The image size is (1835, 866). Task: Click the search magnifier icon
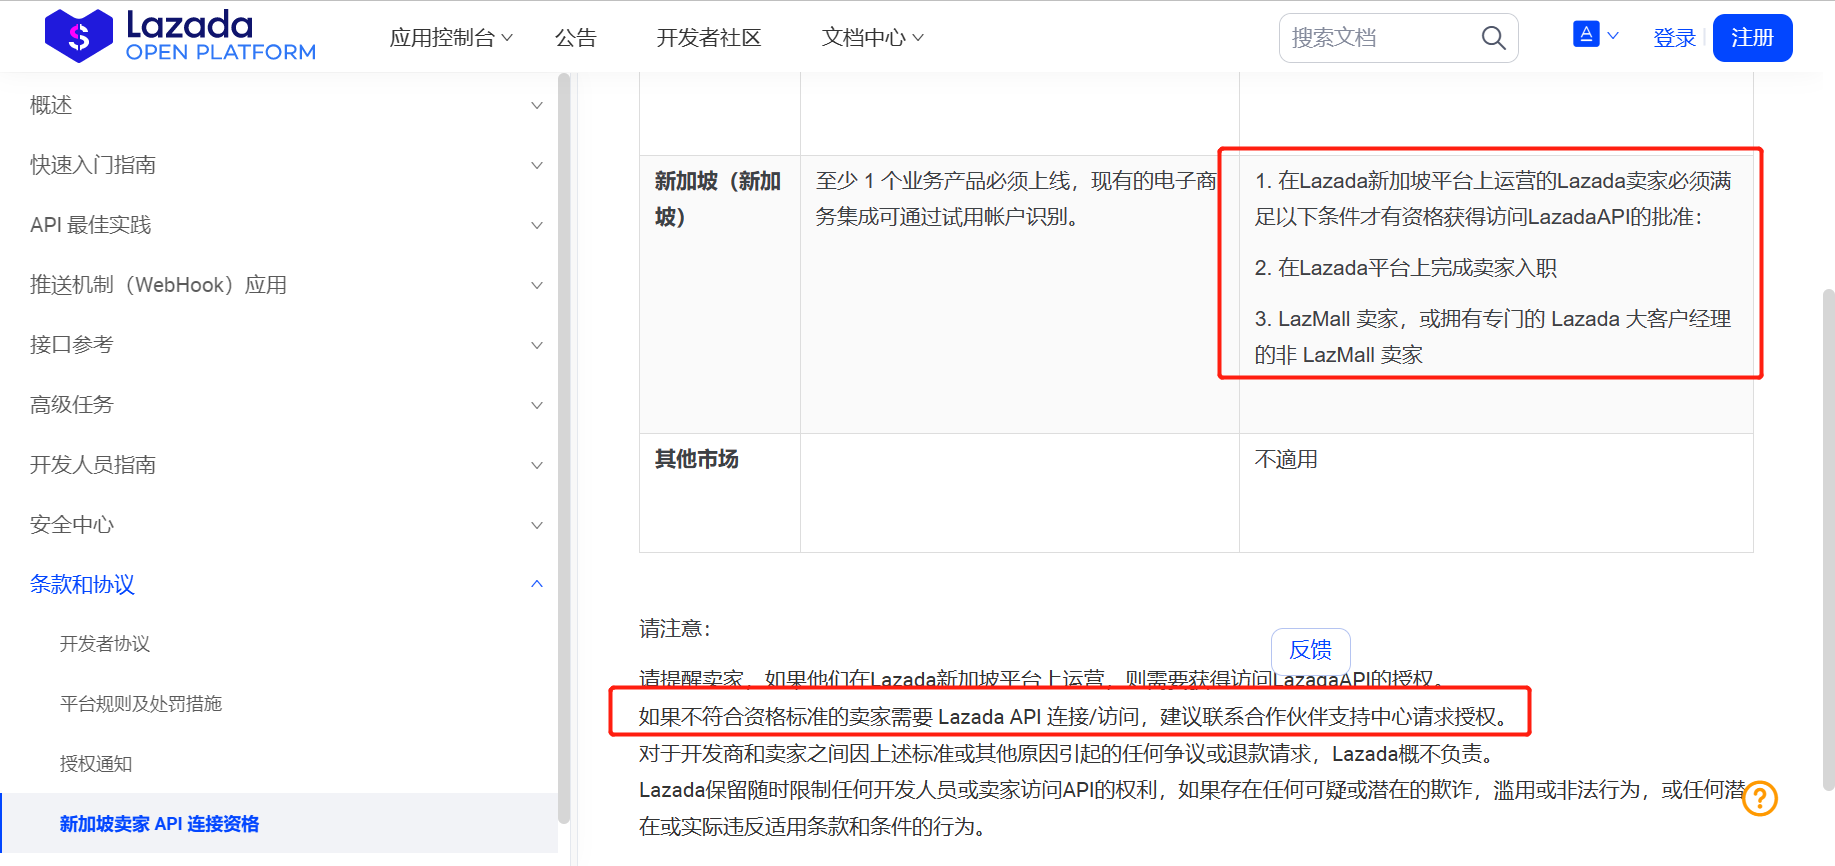click(1493, 38)
